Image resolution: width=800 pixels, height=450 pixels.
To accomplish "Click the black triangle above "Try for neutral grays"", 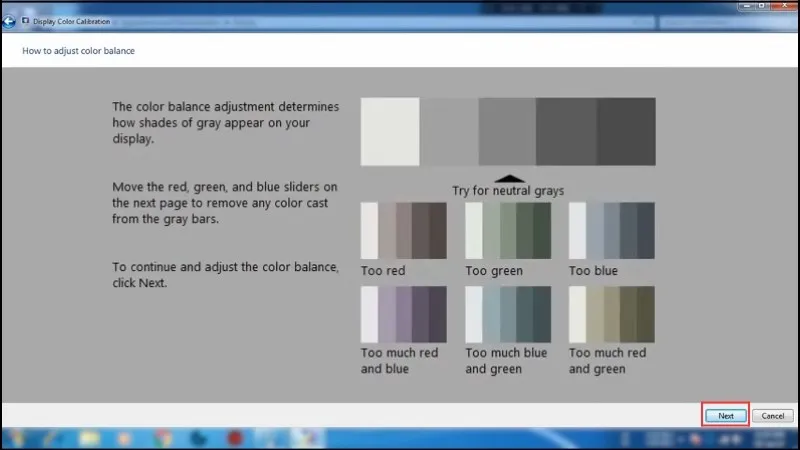I will click(507, 176).
